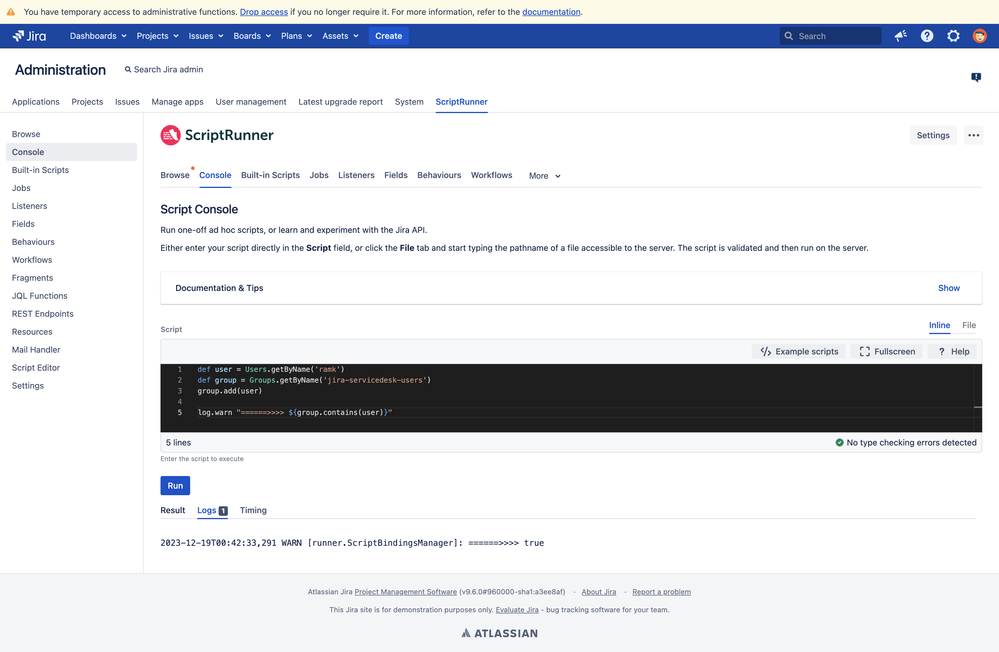Enter Fullscreen editor mode
The height and width of the screenshot is (652, 999).
pyautogui.click(x=887, y=352)
